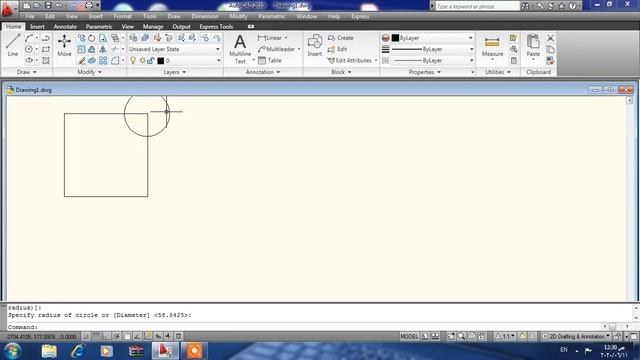The image size is (640, 360).
Task: Click the Scale tool icon in Modify panel
Action: (x=81, y=49)
